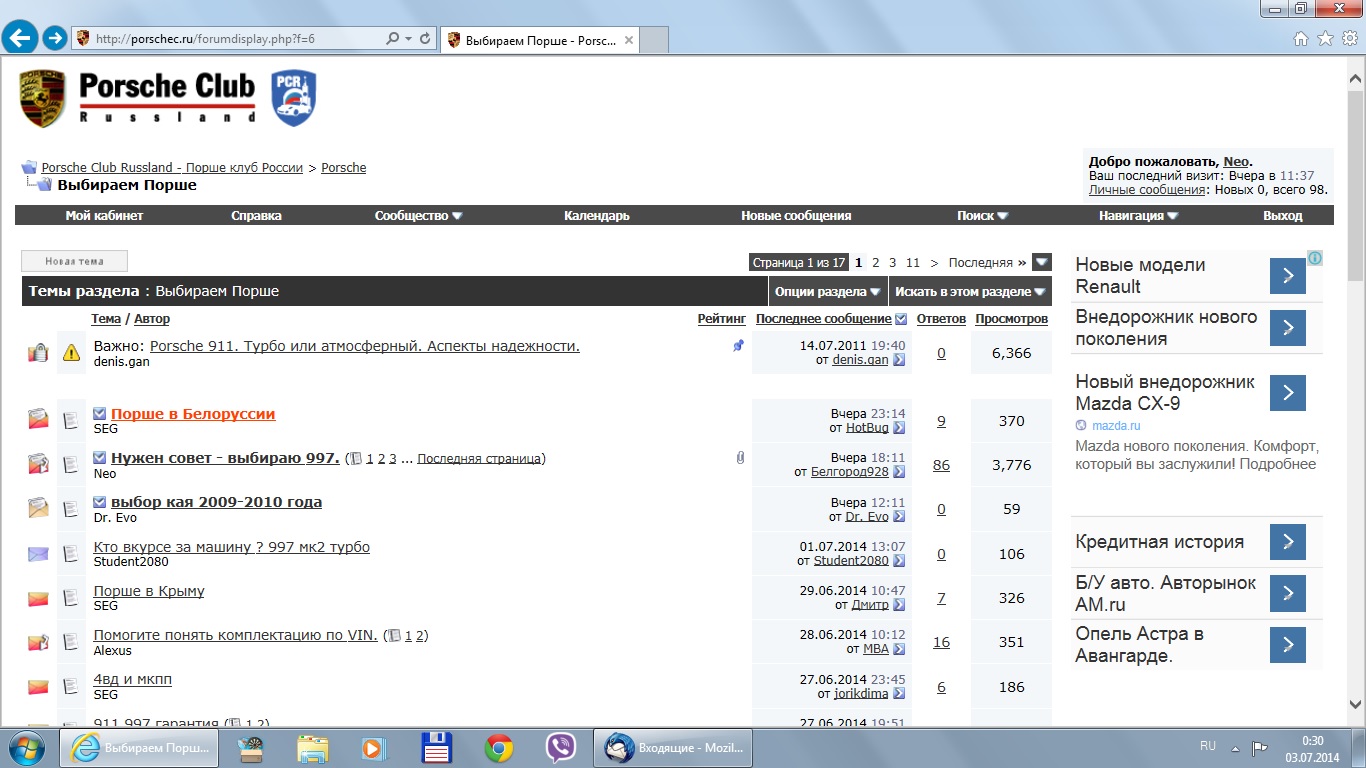Screen dimensions: 1366x768
Task: Open the Календарь menu item
Action: [597, 216]
